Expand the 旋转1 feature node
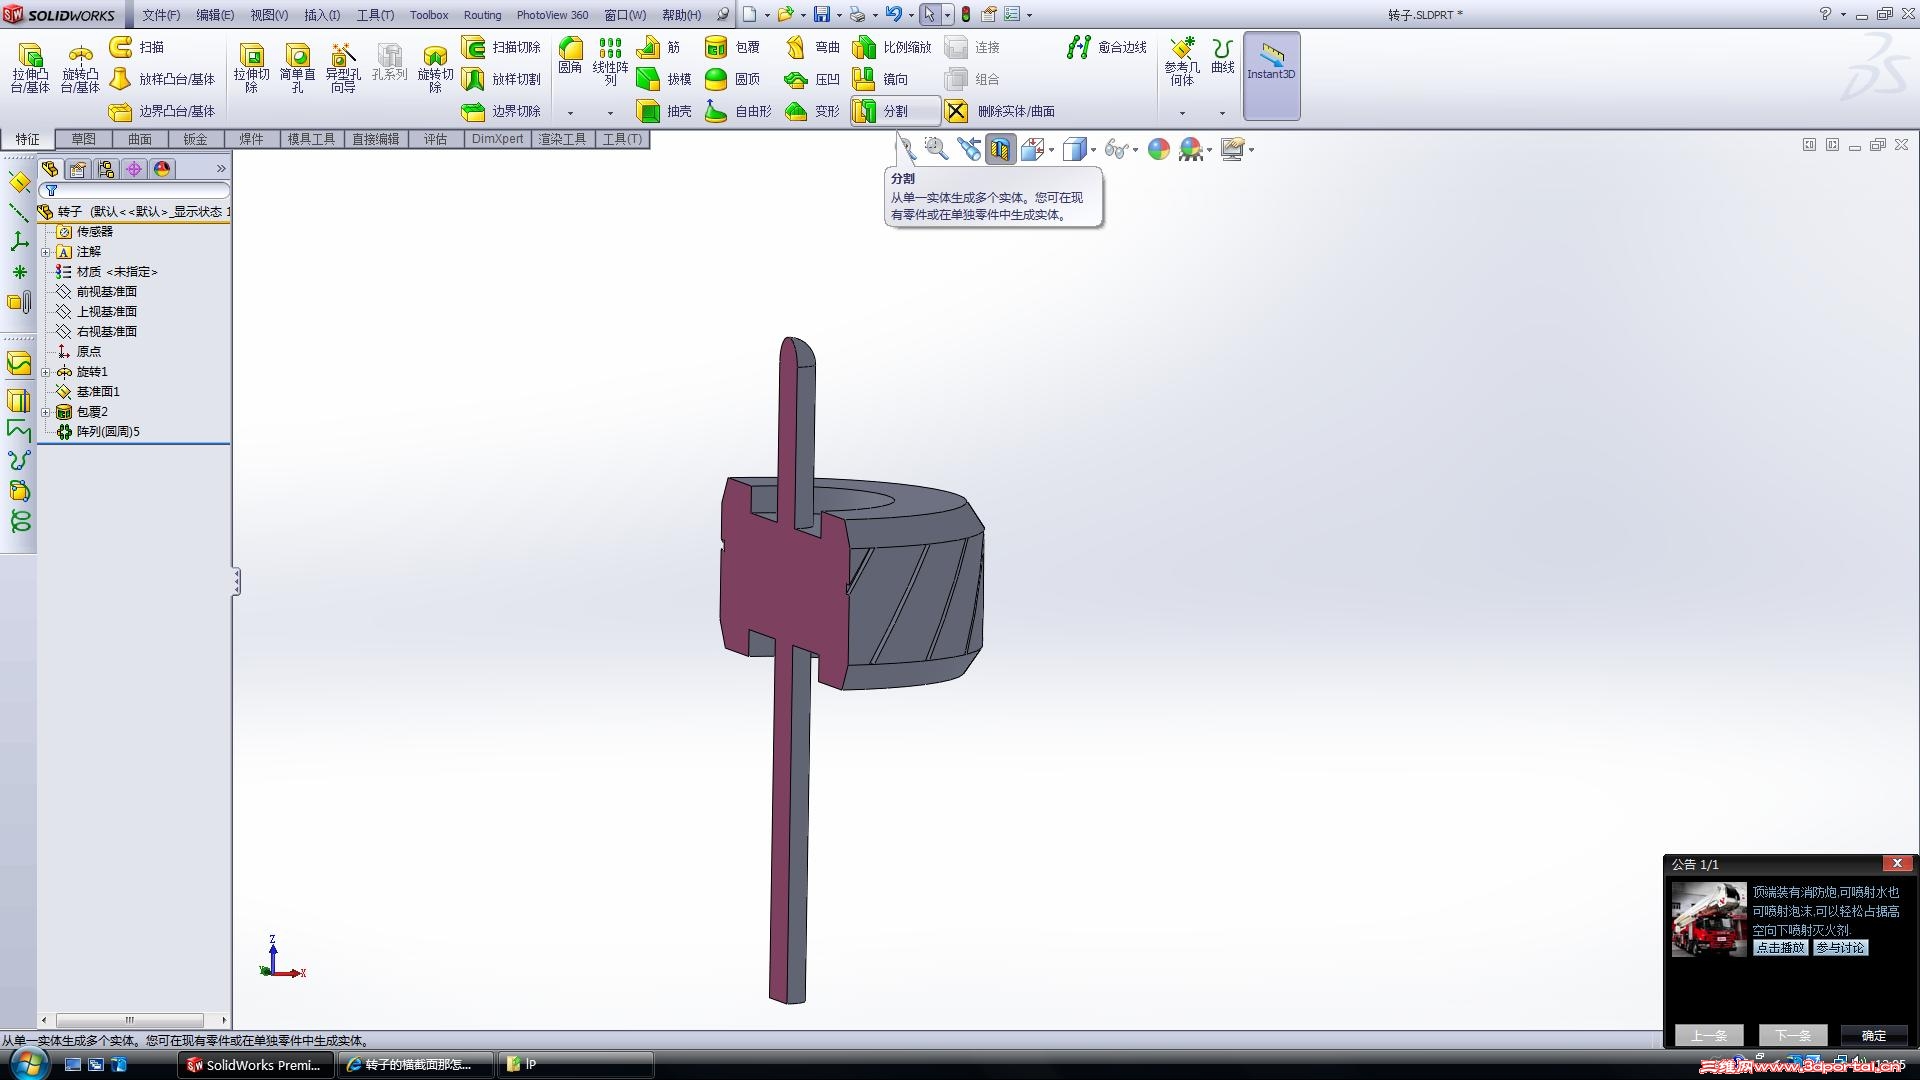The image size is (1920, 1080). point(45,372)
